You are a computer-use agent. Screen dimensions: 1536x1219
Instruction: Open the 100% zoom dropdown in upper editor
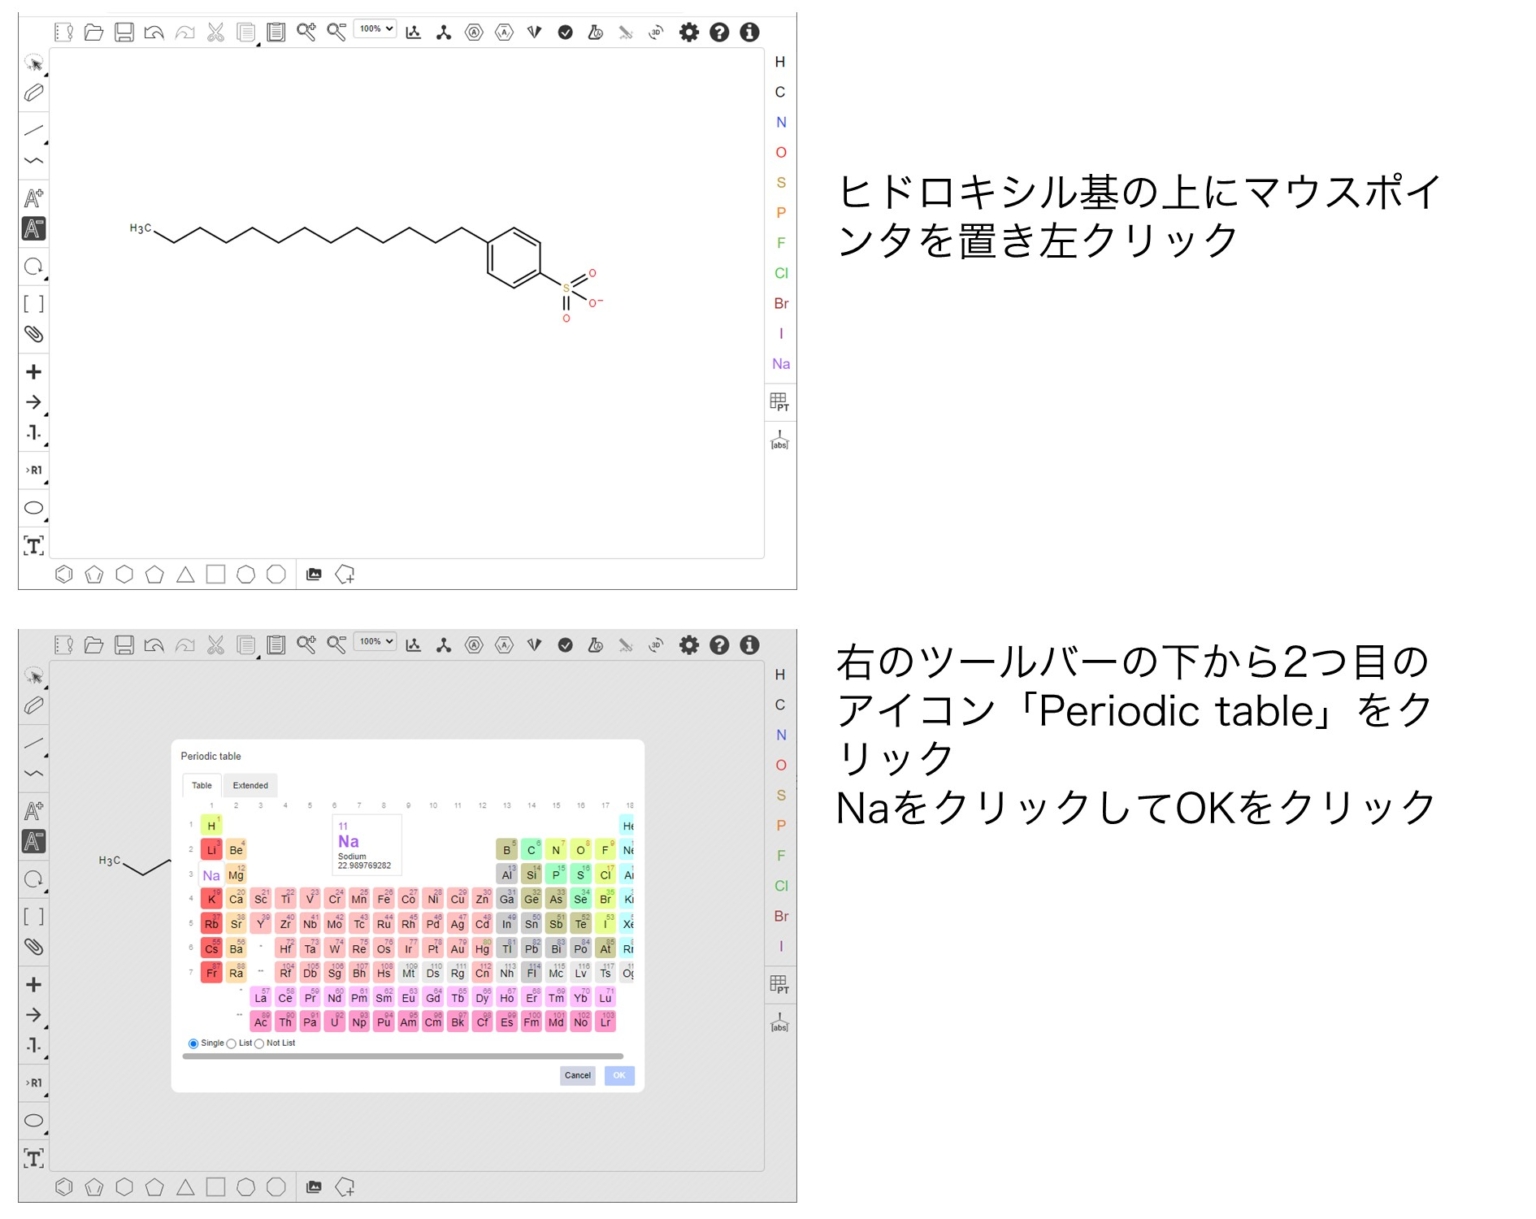tap(375, 30)
